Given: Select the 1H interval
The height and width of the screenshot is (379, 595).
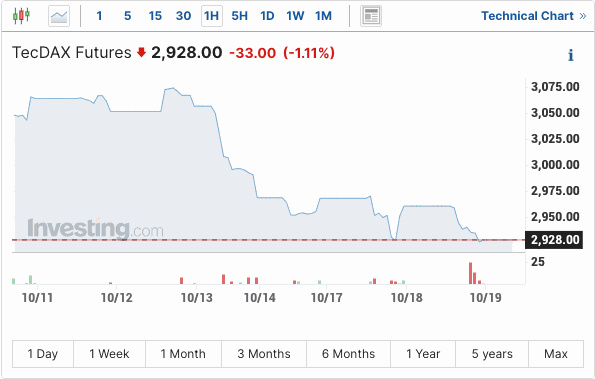Looking at the screenshot, I should coord(212,16).
